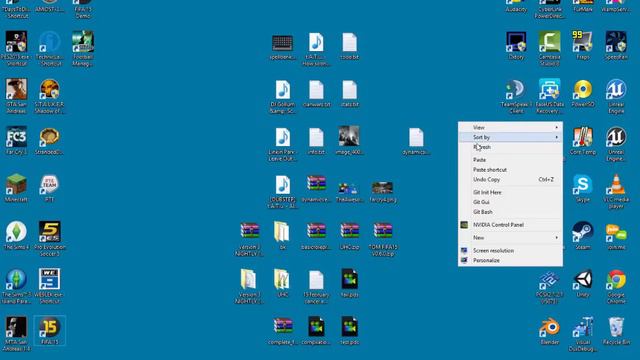Click the join.me icon

tap(616, 236)
